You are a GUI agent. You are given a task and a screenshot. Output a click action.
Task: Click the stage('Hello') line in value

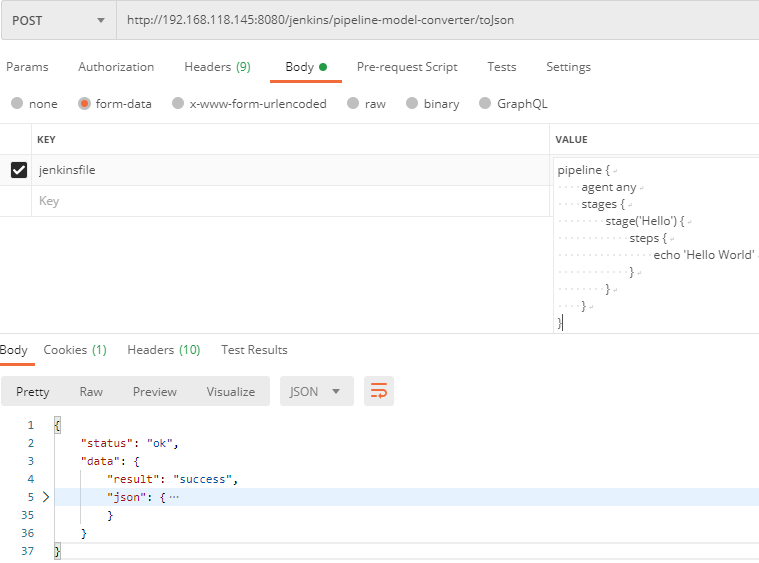pos(645,221)
